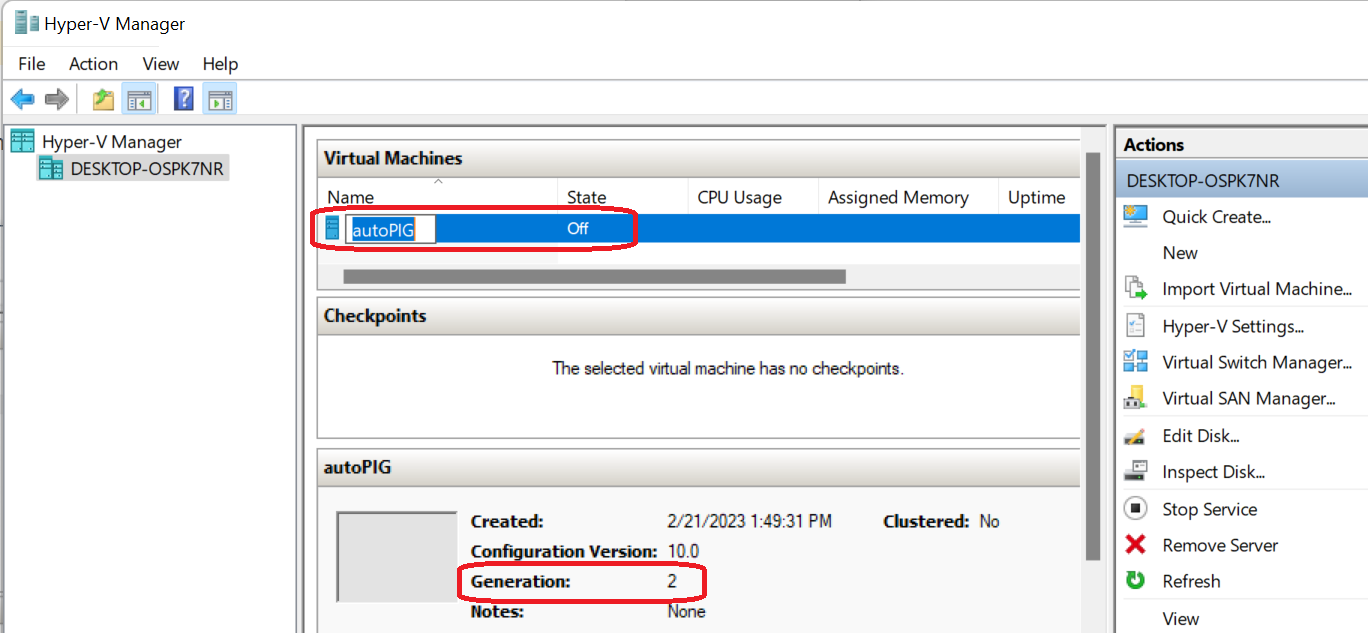The image size is (1368, 633).
Task: Sort by the State column header
Action: [x=622, y=197]
